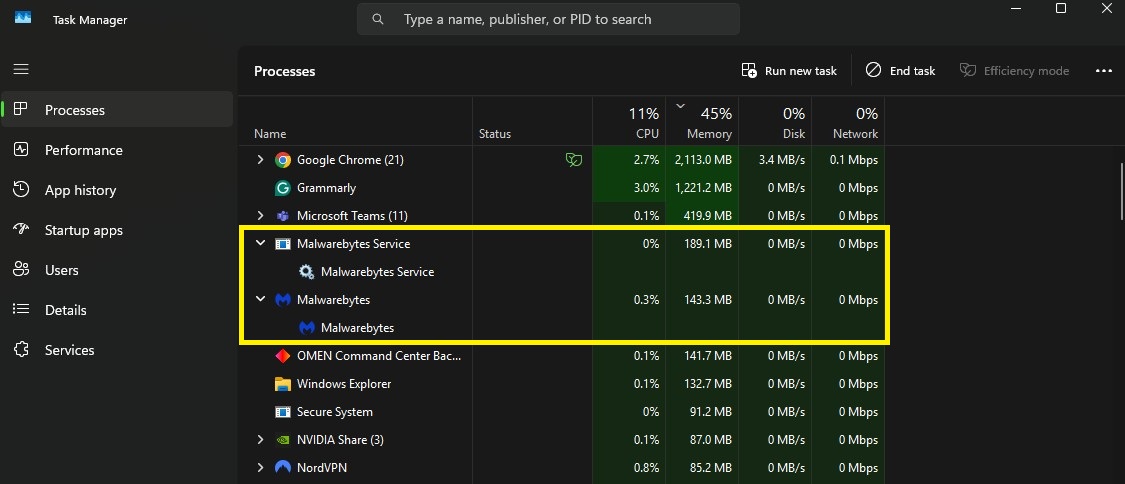Click the End task button
Viewport: 1125px width, 484px height.
pos(900,70)
